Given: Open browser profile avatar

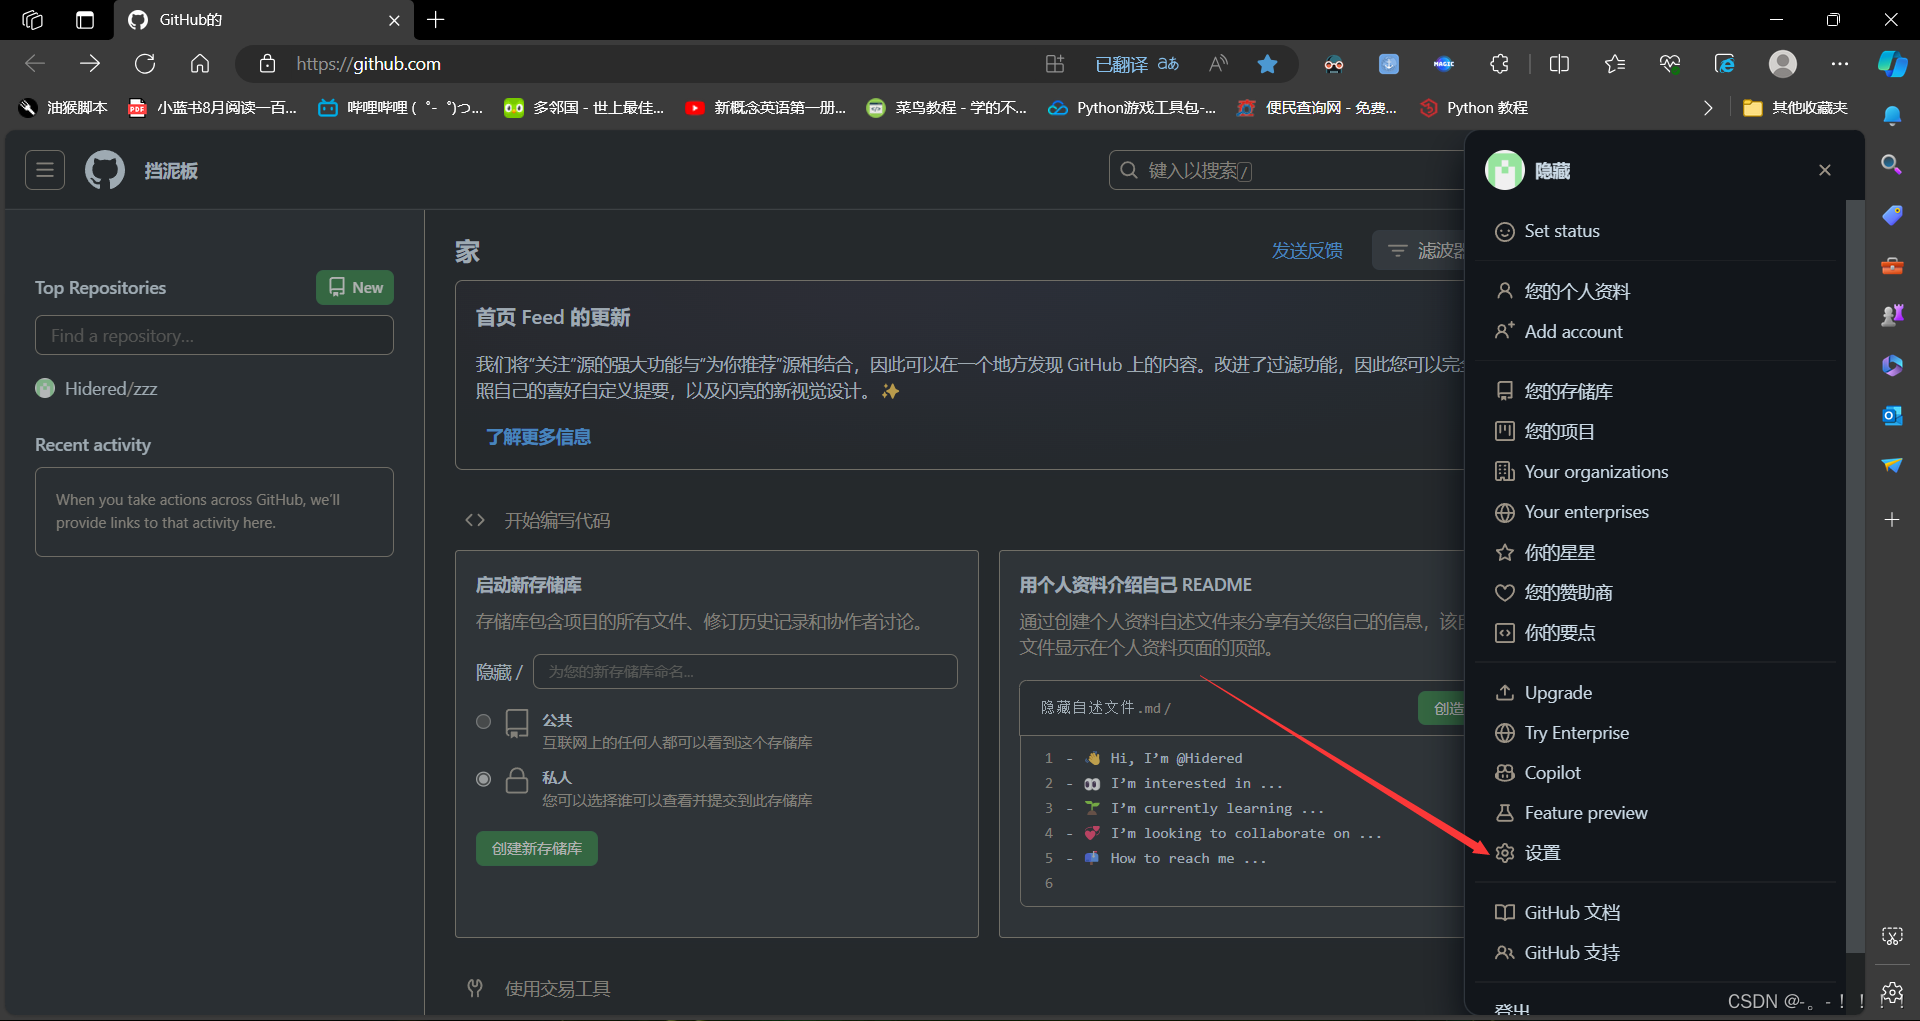Looking at the screenshot, I should point(1783,64).
